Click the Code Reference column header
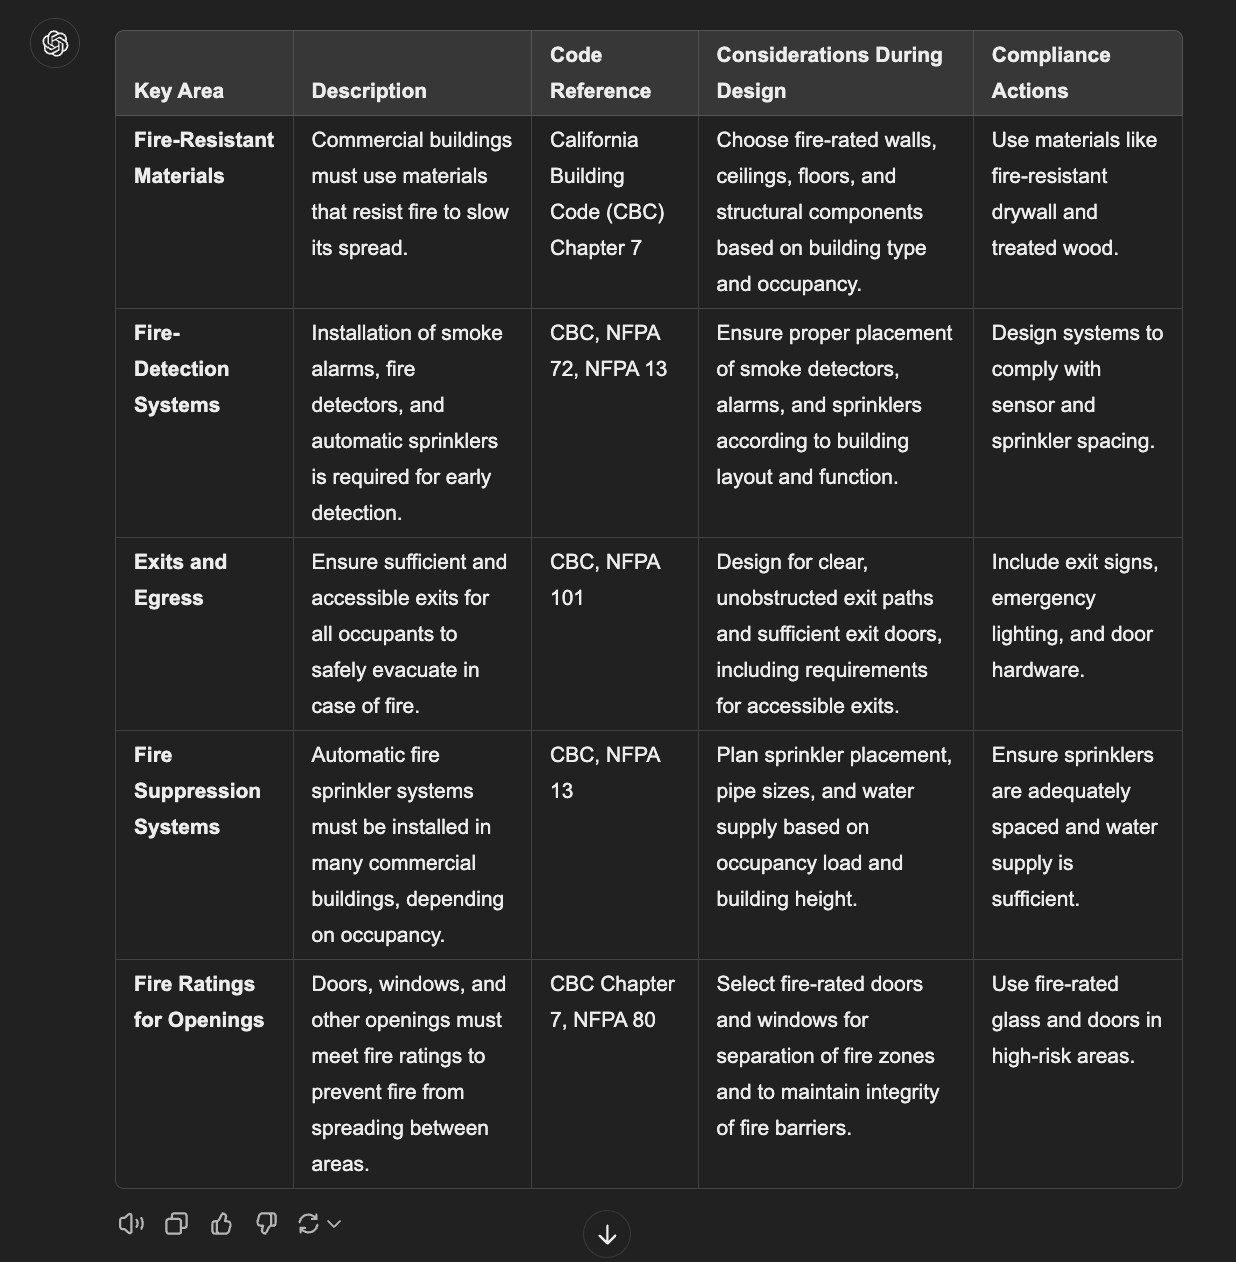 pos(600,73)
